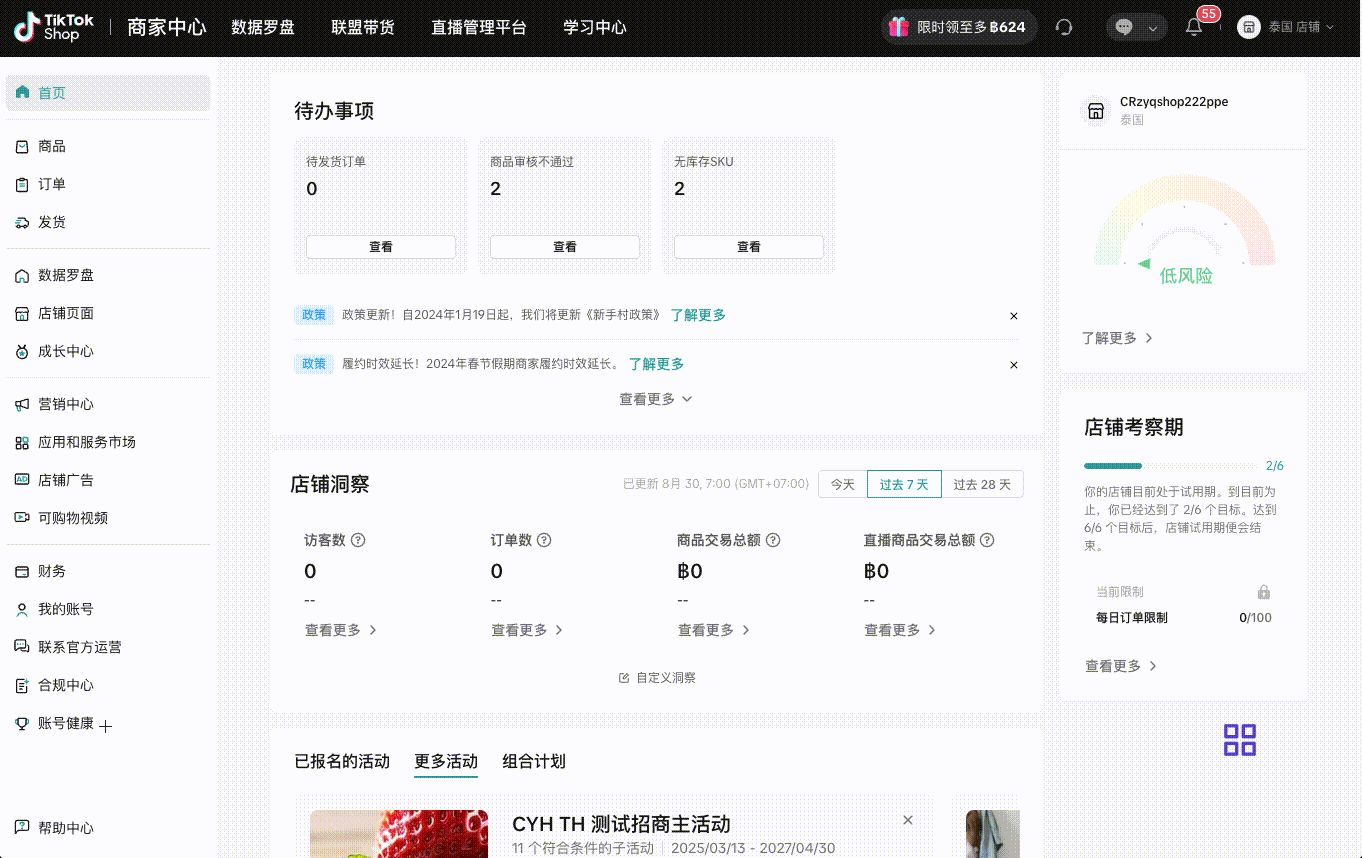This screenshot has width=1362, height=858.
Task: Select the 过去 7 天 time range
Action: [903, 484]
